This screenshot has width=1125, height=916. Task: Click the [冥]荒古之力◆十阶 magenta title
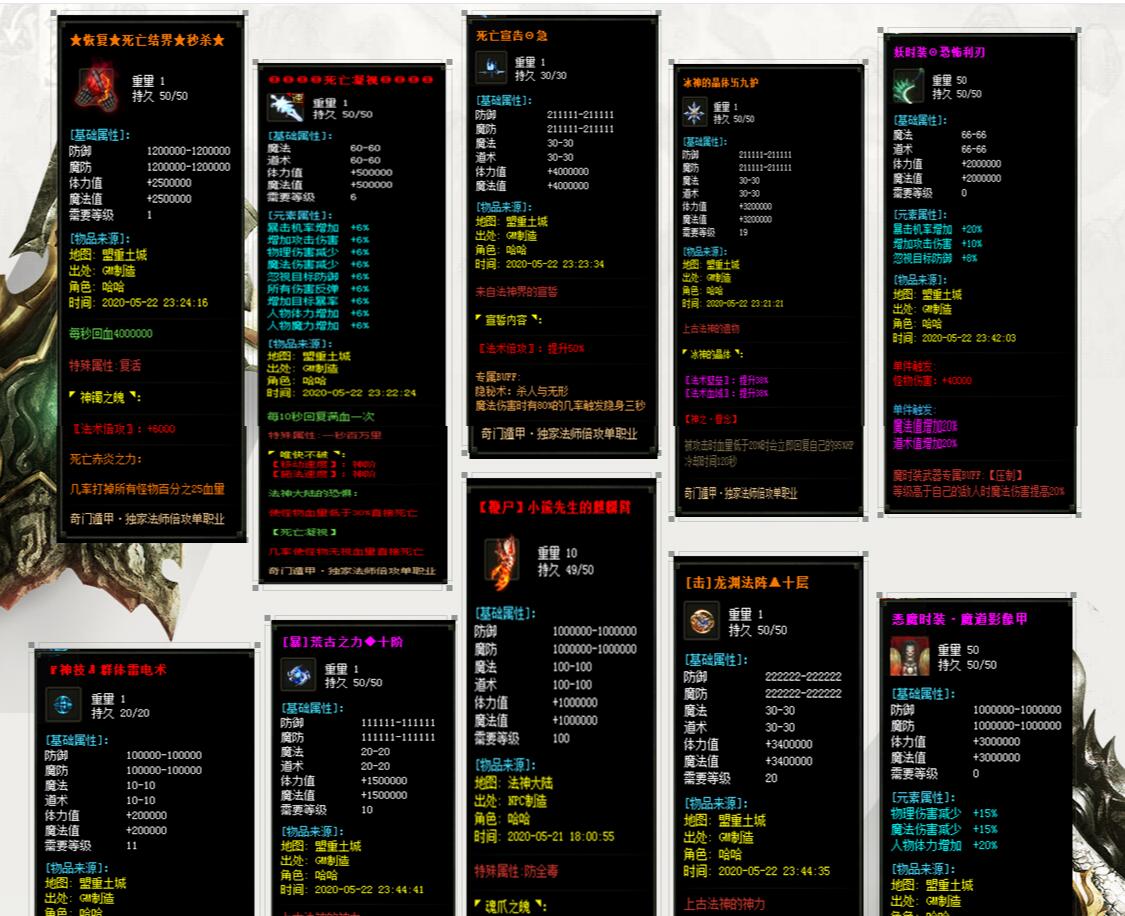point(342,641)
